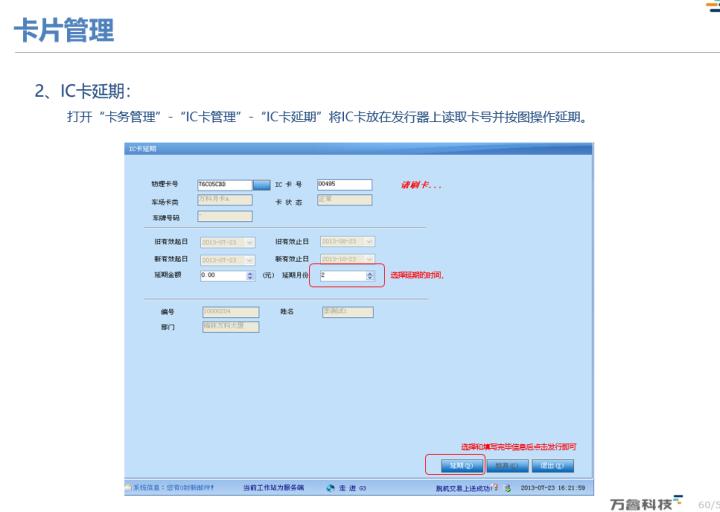Click the IC卡号 input field
Viewport: 720px width, 512px height.
tap(344, 185)
